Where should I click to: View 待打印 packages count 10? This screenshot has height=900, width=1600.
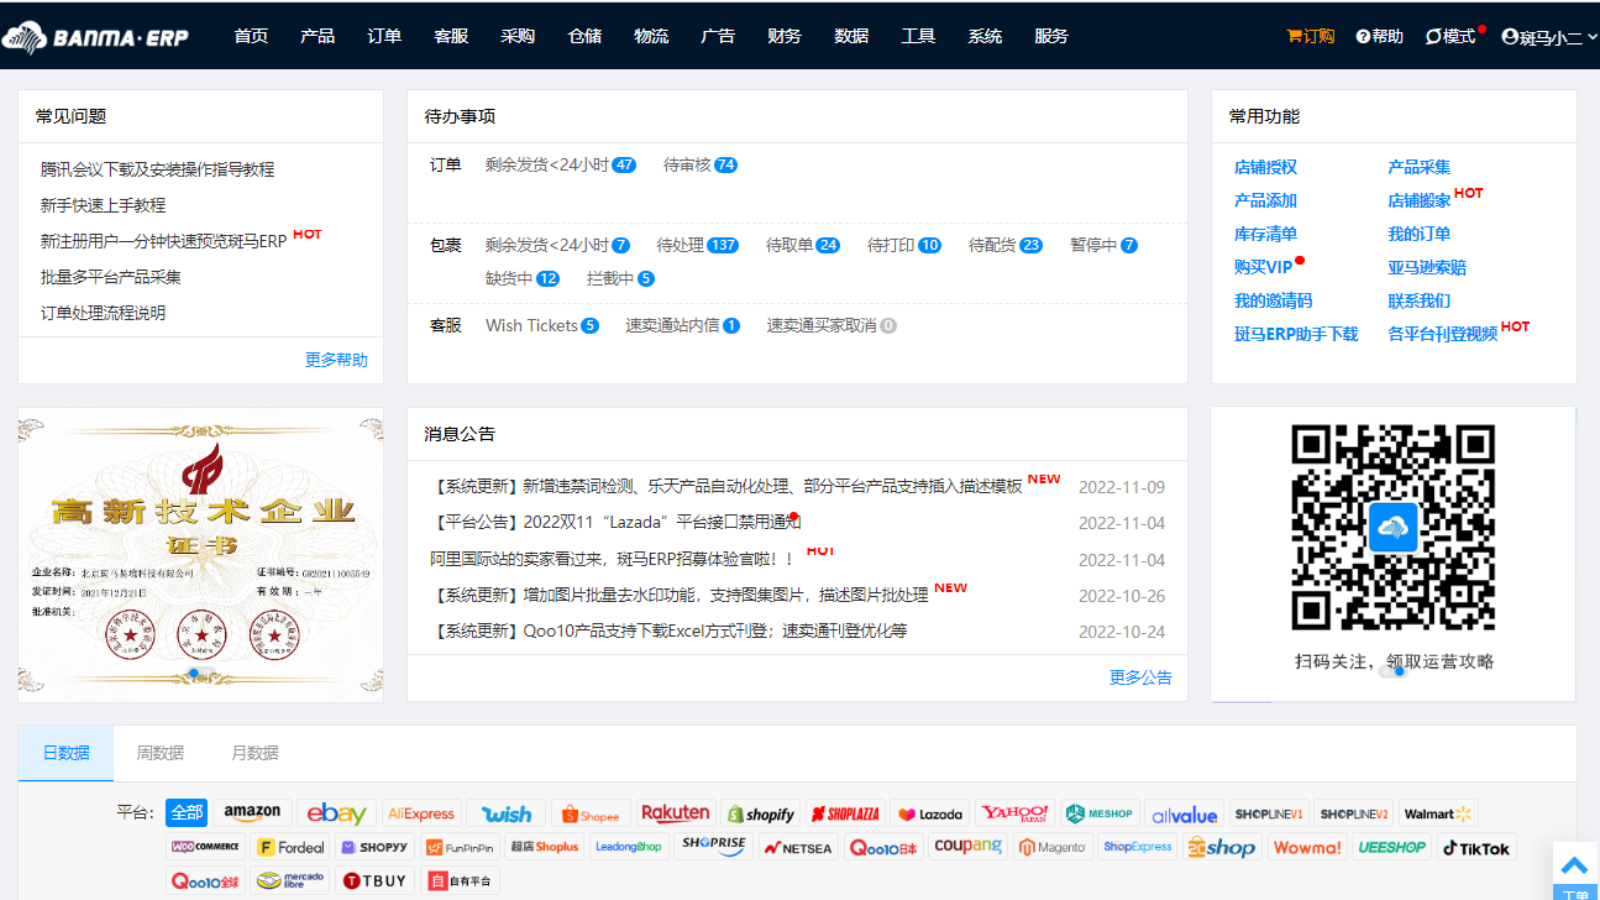pos(904,245)
